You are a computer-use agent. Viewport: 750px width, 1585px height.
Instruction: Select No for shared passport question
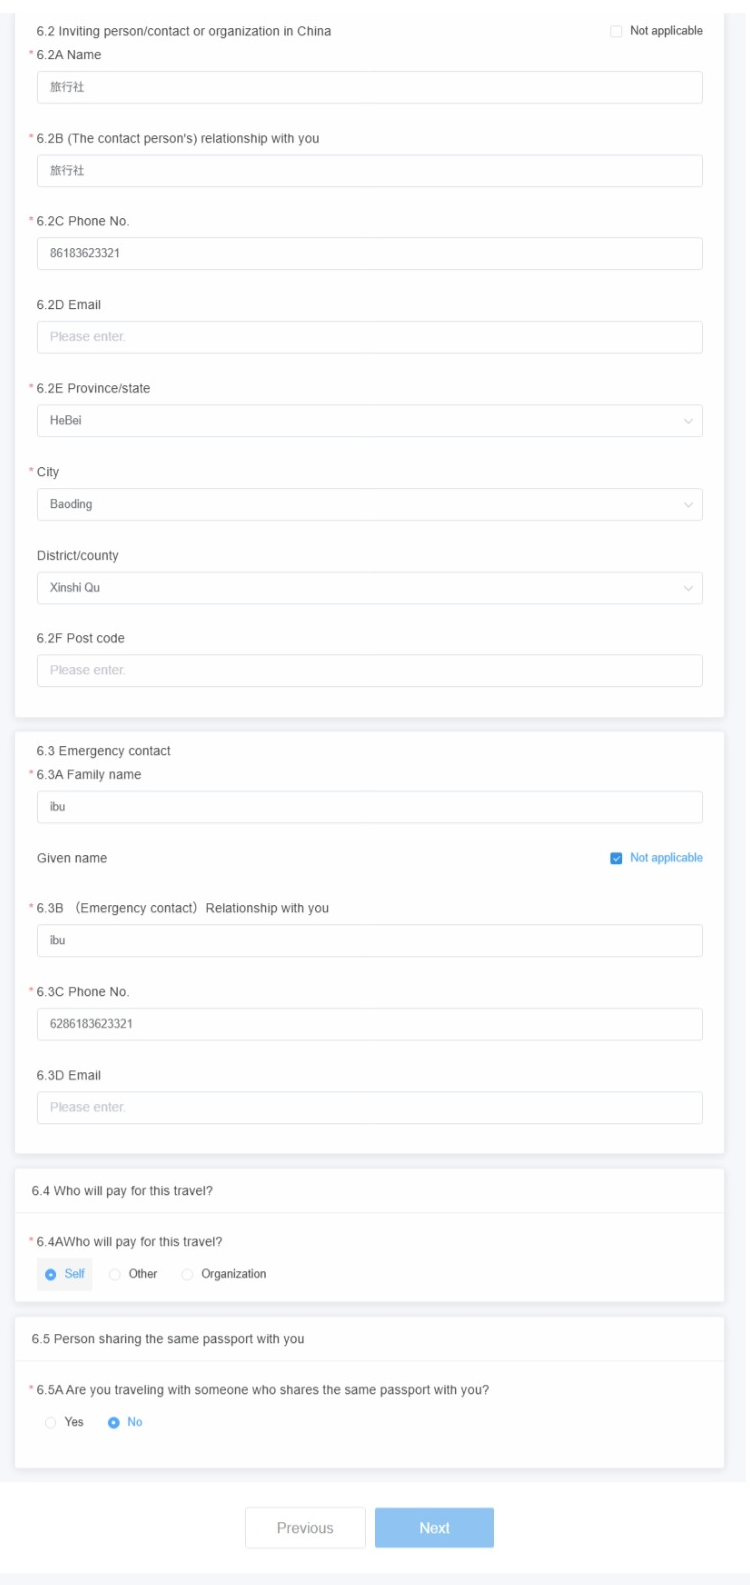coord(114,1422)
